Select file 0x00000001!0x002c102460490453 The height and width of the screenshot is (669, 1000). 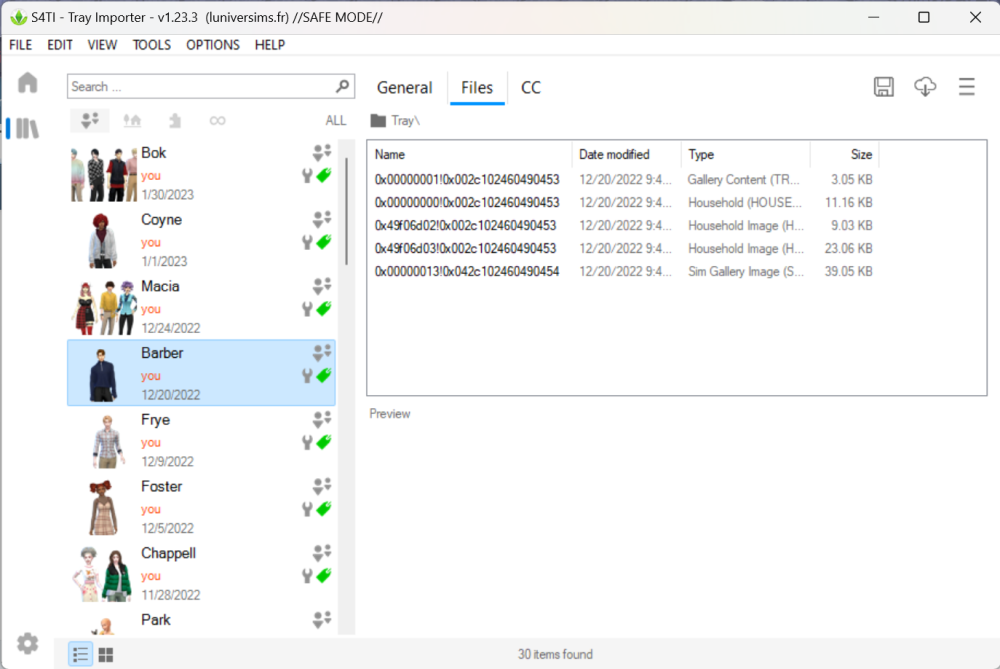coord(467,179)
